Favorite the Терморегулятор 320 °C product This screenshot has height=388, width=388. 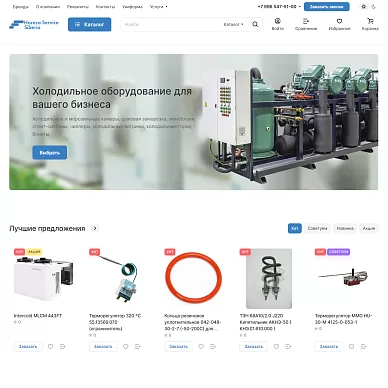point(126,347)
